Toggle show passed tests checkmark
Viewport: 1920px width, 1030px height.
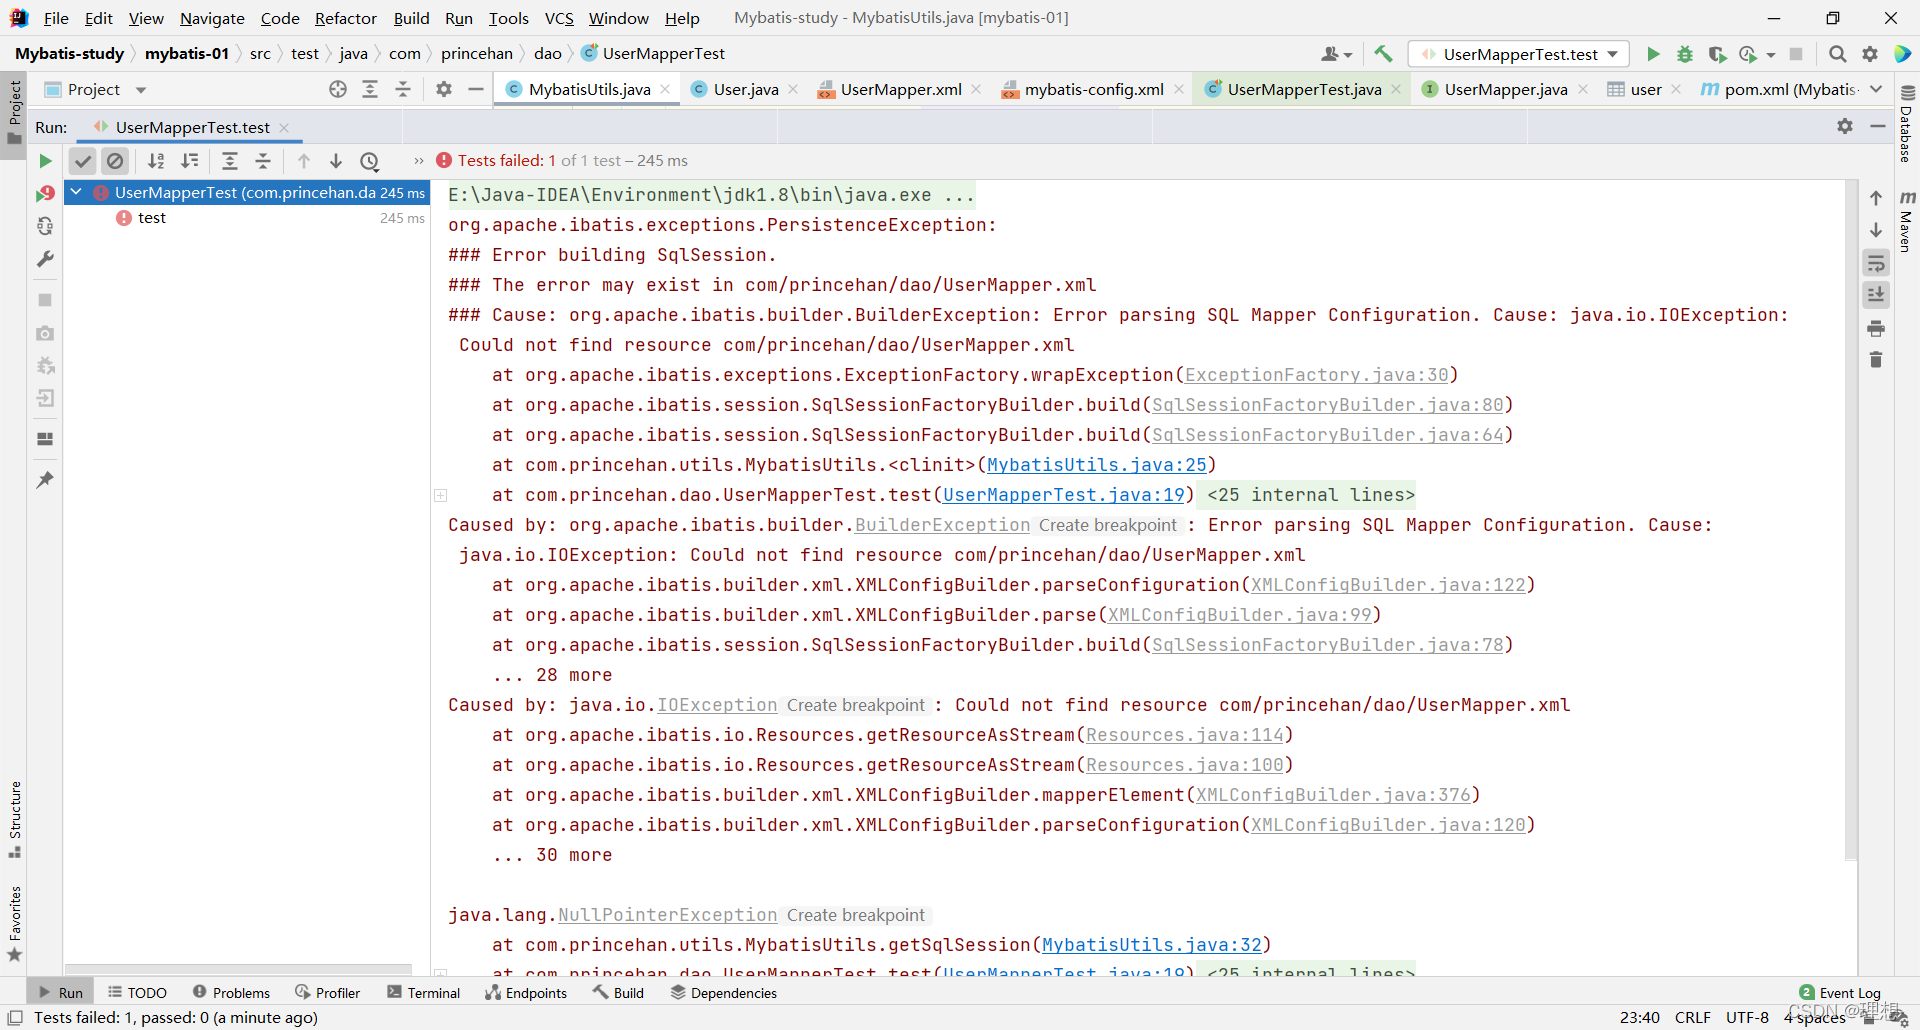click(83, 161)
